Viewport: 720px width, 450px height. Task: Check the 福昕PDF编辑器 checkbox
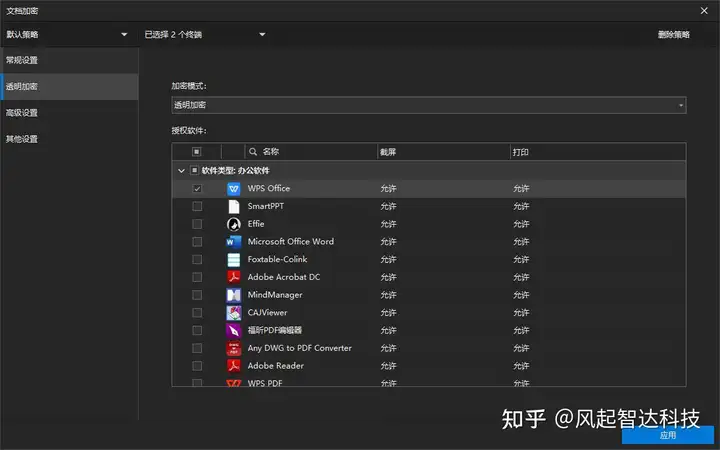point(197,330)
